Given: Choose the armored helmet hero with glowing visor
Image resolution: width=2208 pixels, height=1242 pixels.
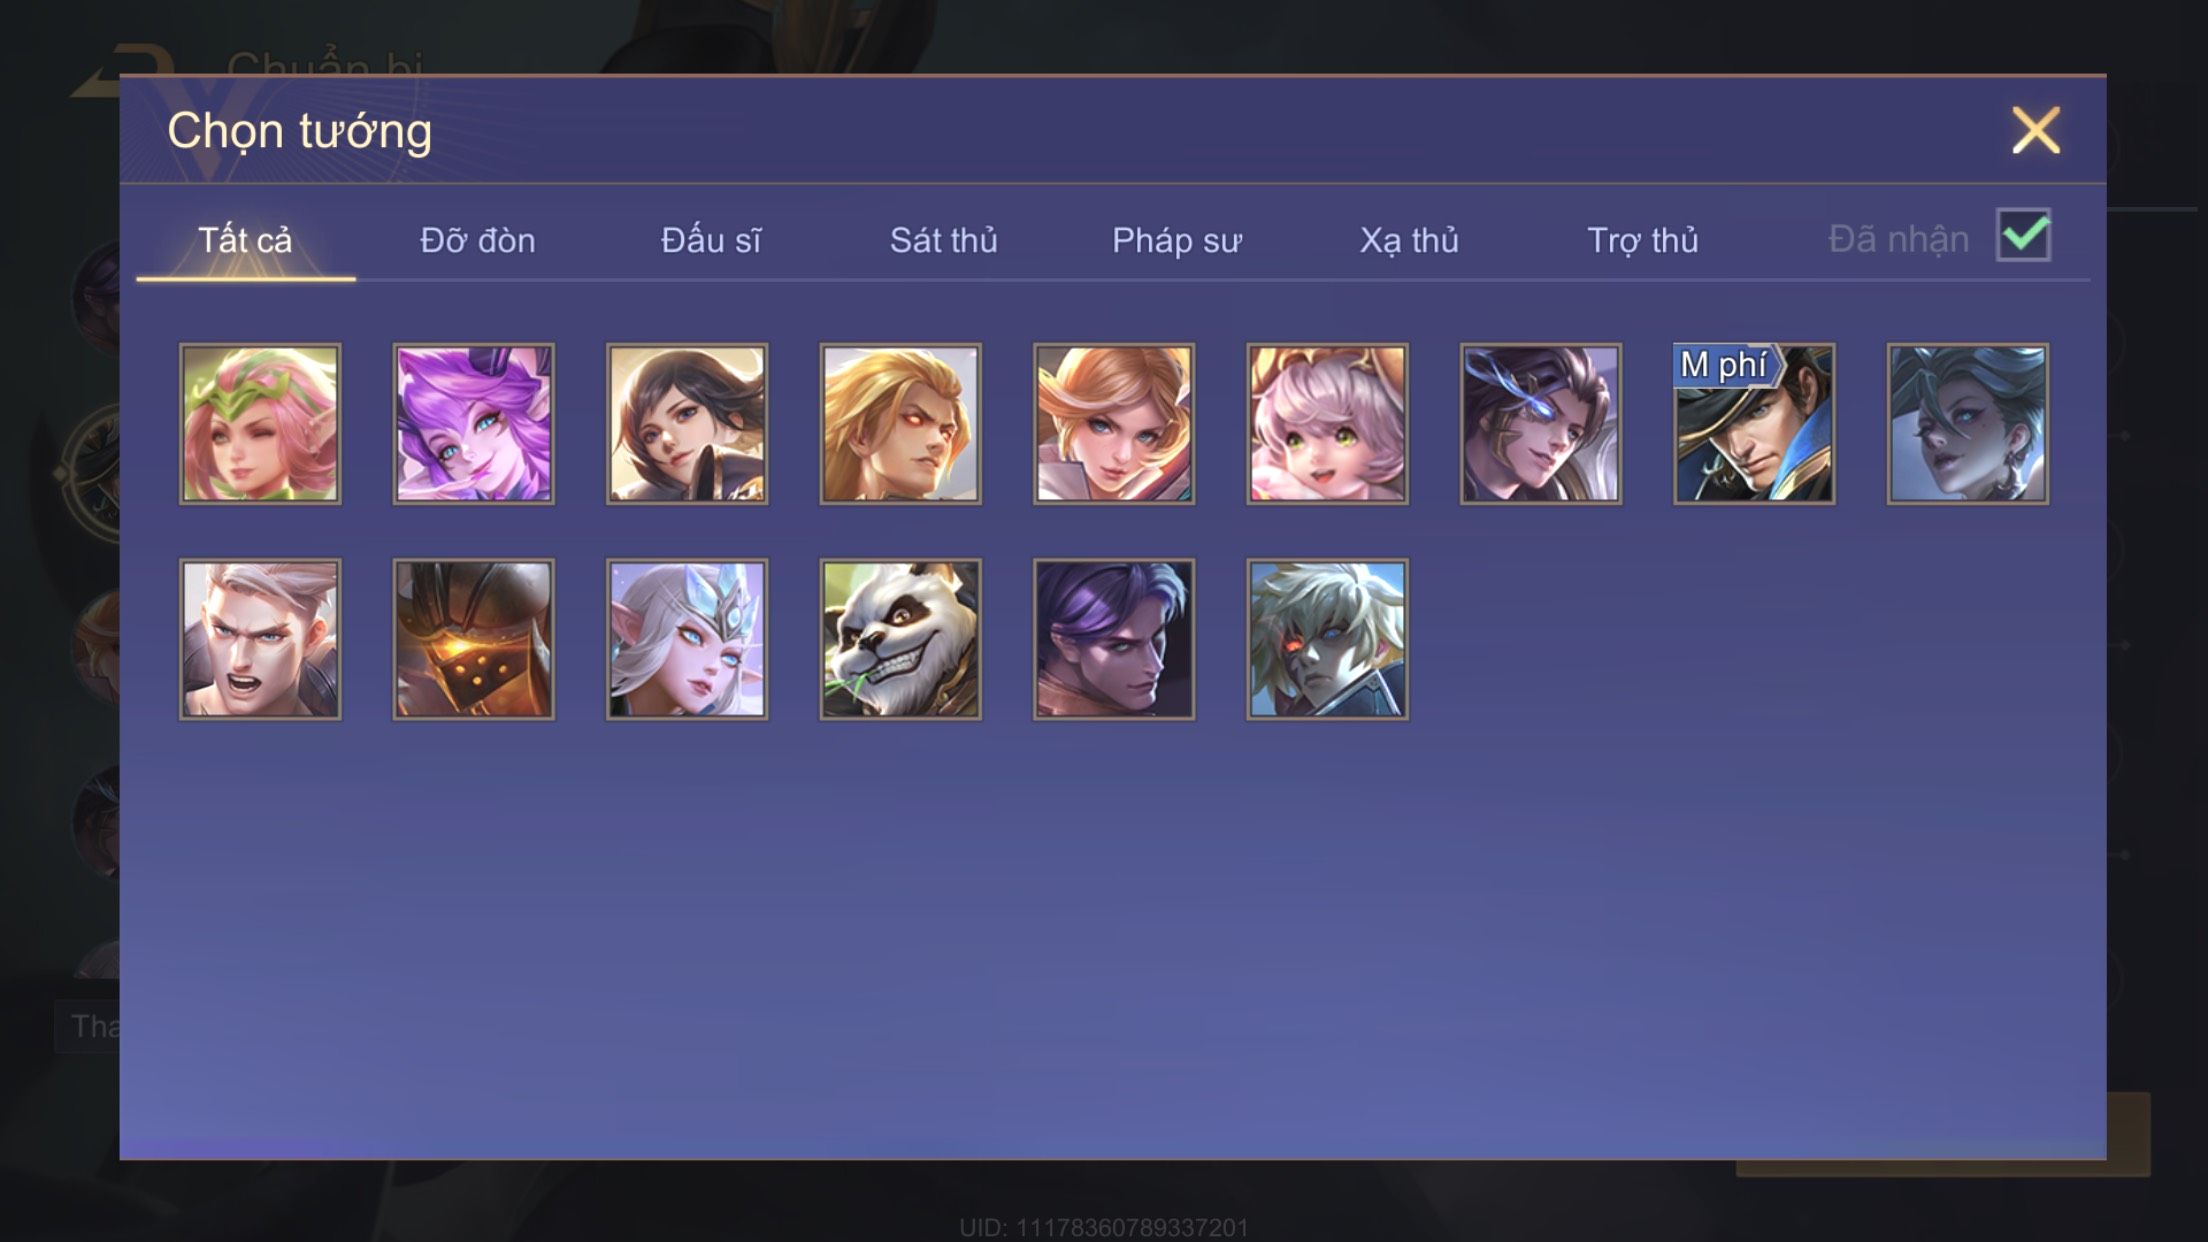Looking at the screenshot, I should click(x=473, y=639).
